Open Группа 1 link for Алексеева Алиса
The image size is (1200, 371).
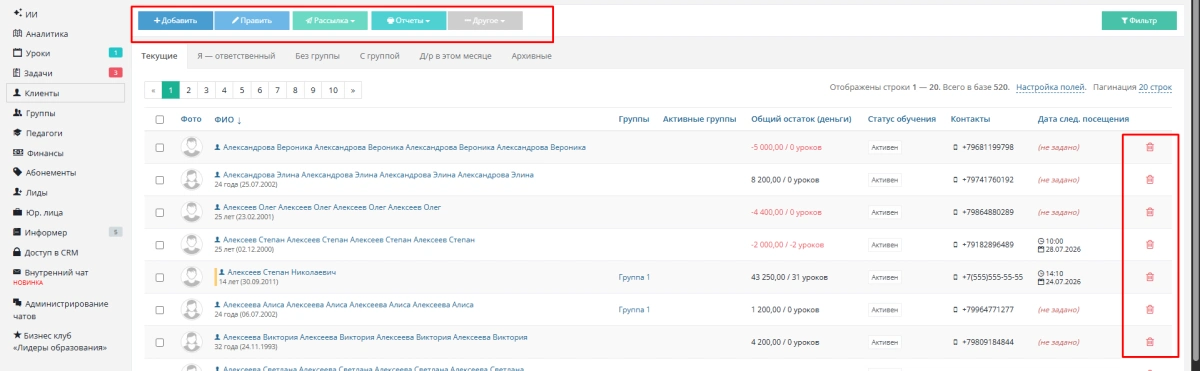[x=634, y=309]
